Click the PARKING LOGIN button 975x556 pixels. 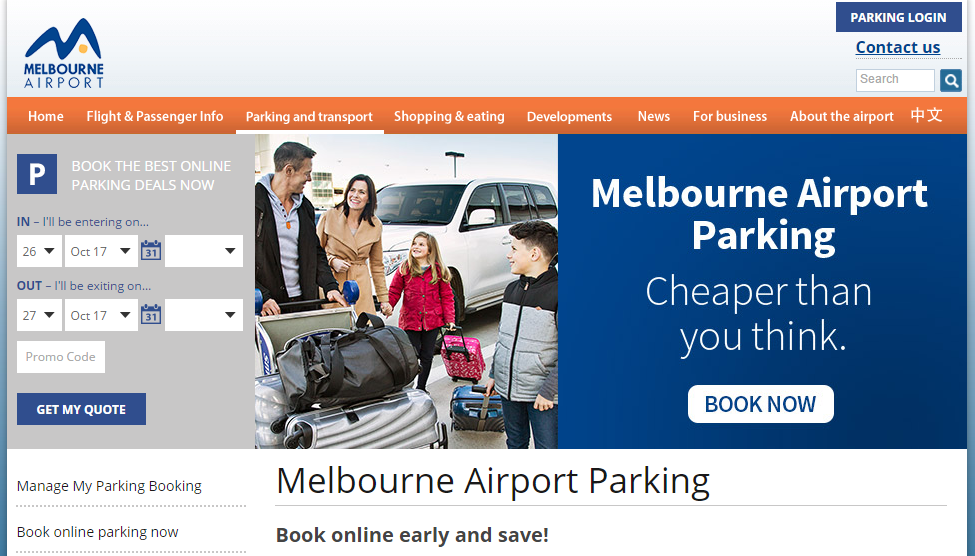(x=898, y=17)
